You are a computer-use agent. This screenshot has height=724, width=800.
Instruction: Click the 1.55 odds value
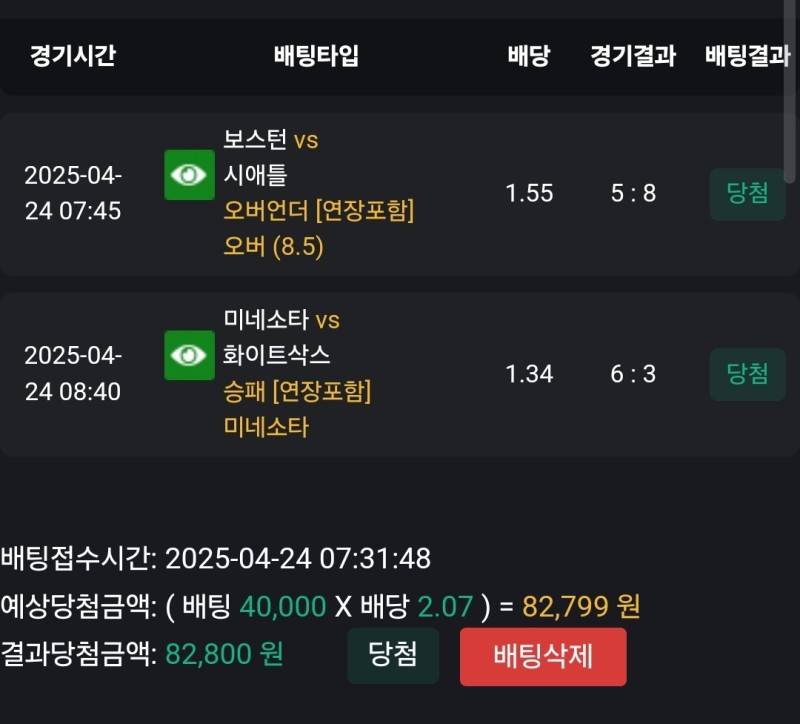click(x=529, y=194)
